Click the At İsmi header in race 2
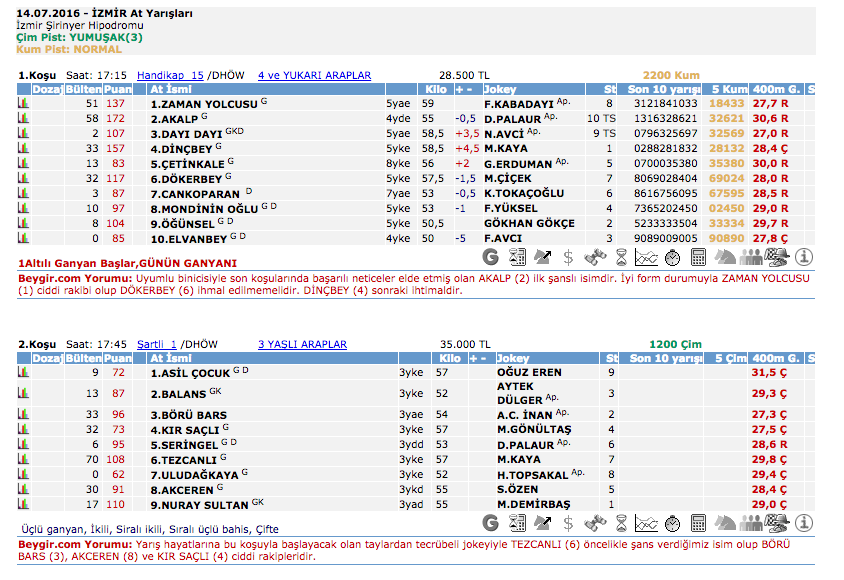The height and width of the screenshot is (580, 844). [x=171, y=357]
